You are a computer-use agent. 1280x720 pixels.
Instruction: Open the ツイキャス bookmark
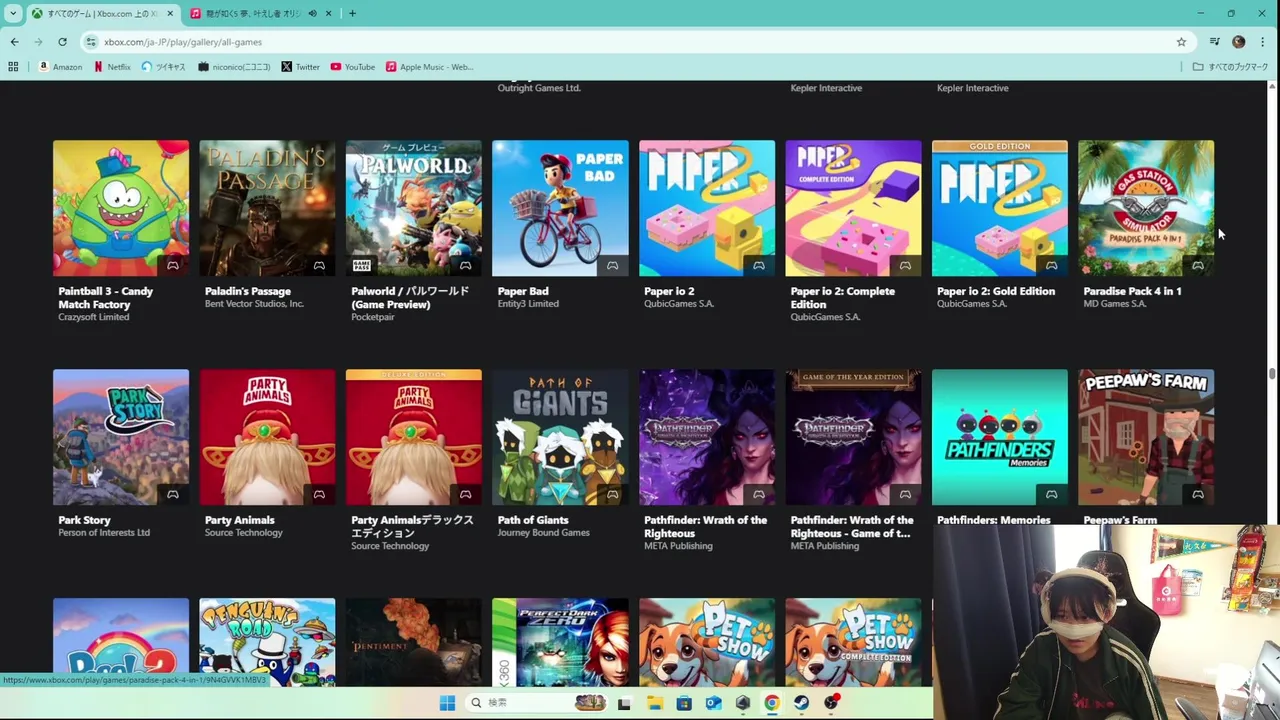163,67
